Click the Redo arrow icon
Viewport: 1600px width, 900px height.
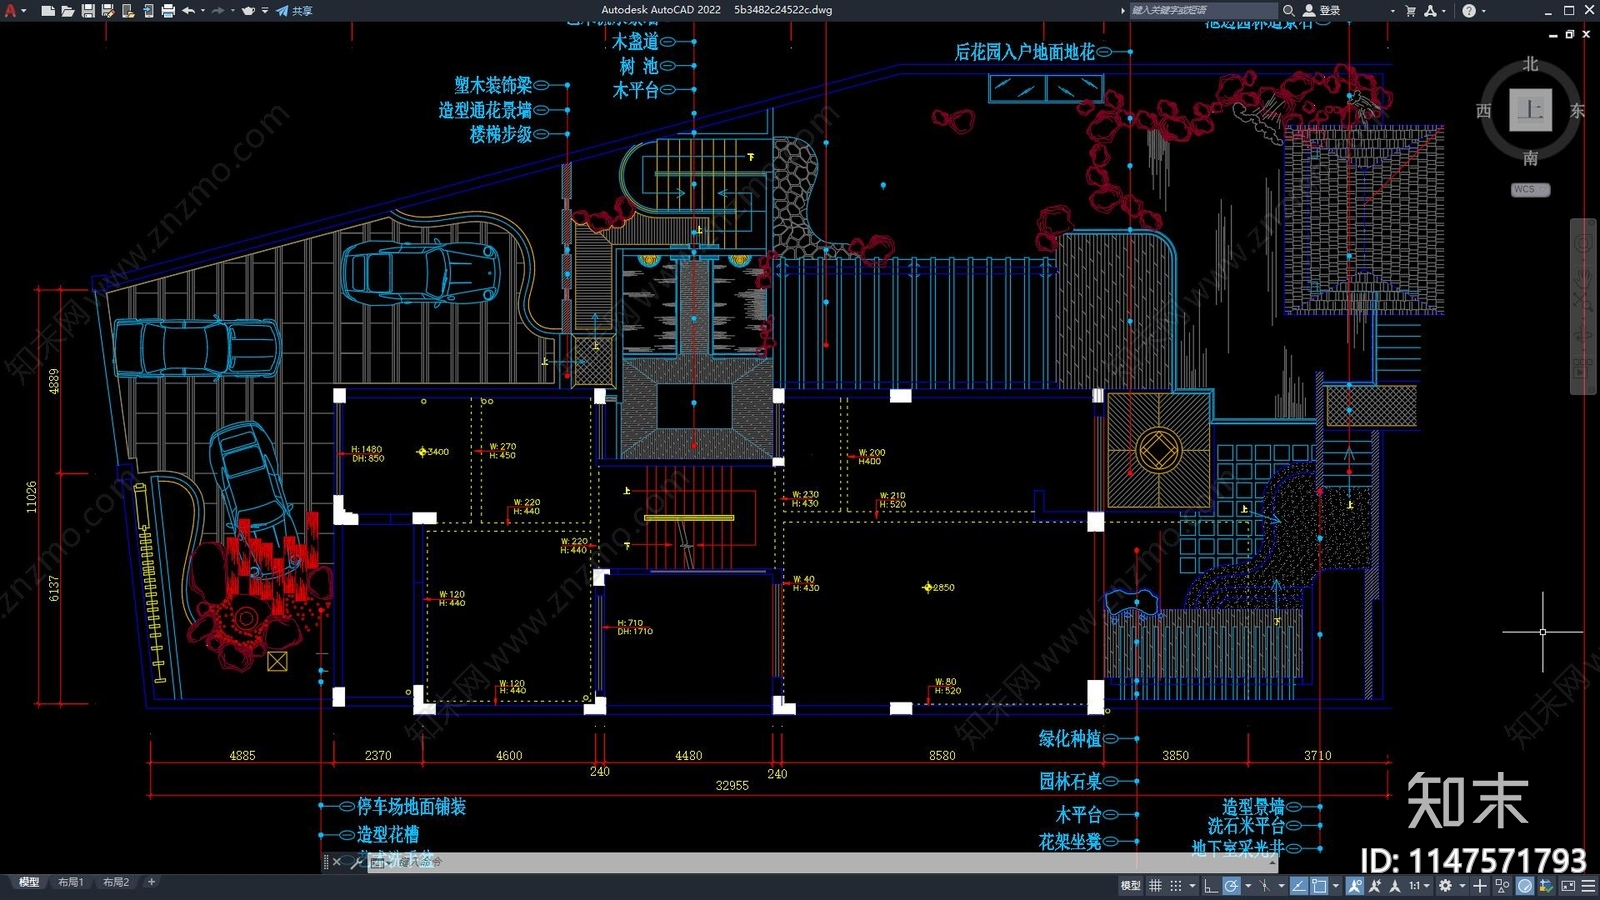coord(218,10)
